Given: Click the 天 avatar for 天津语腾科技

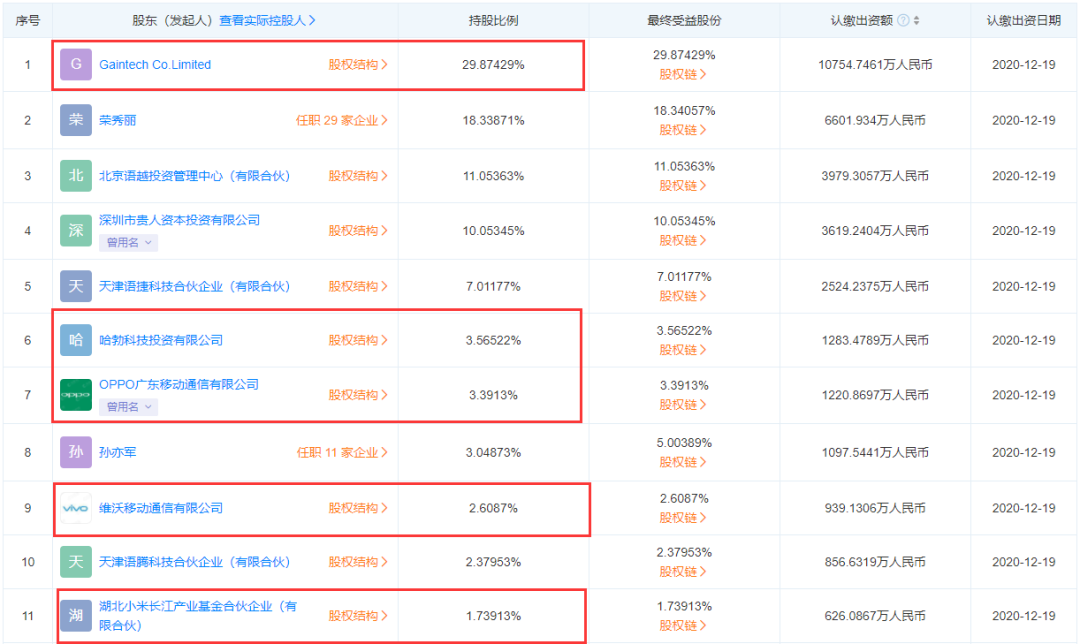Looking at the screenshot, I should pos(76,562).
